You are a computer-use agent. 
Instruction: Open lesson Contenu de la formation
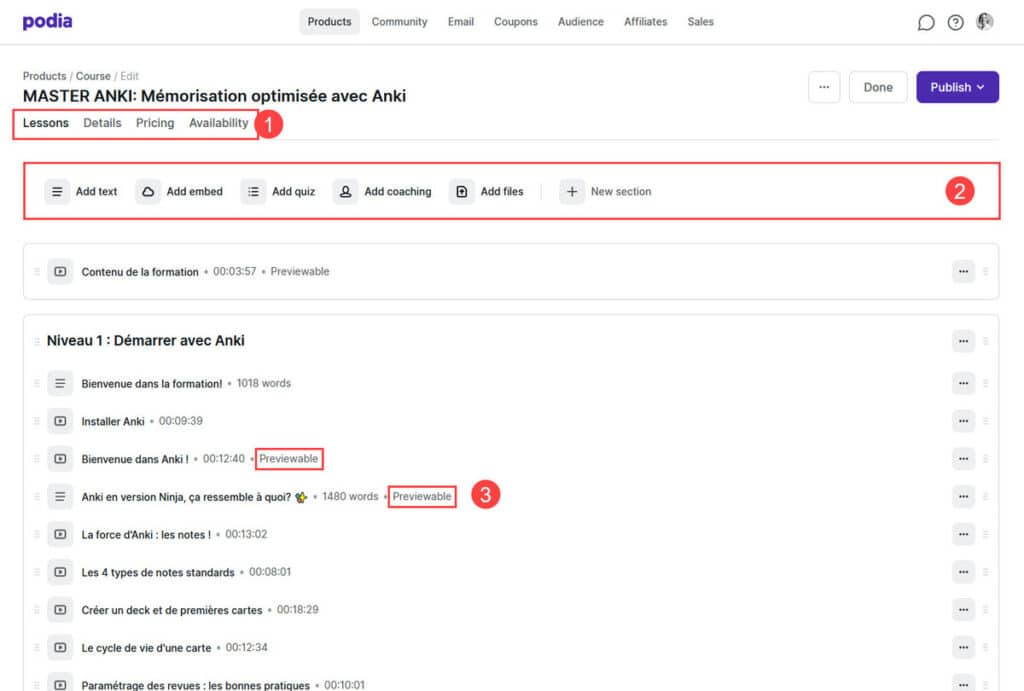140,272
